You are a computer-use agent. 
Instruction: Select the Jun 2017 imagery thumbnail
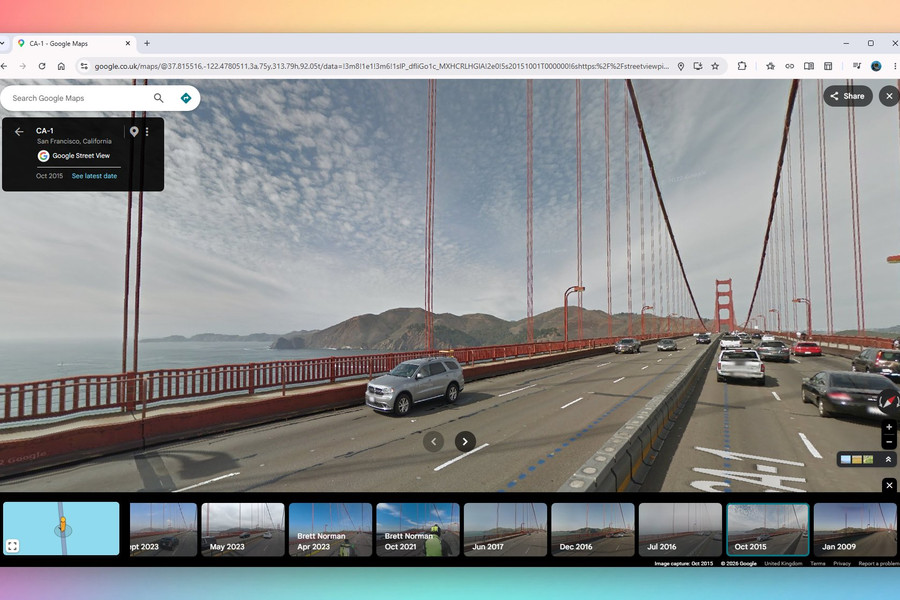click(x=505, y=529)
